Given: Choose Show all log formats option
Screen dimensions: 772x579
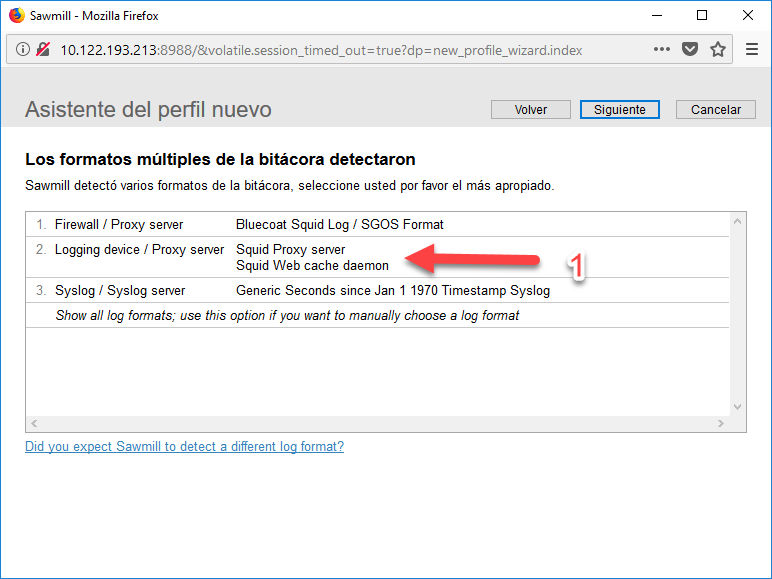Looking at the screenshot, I should [378, 315].
